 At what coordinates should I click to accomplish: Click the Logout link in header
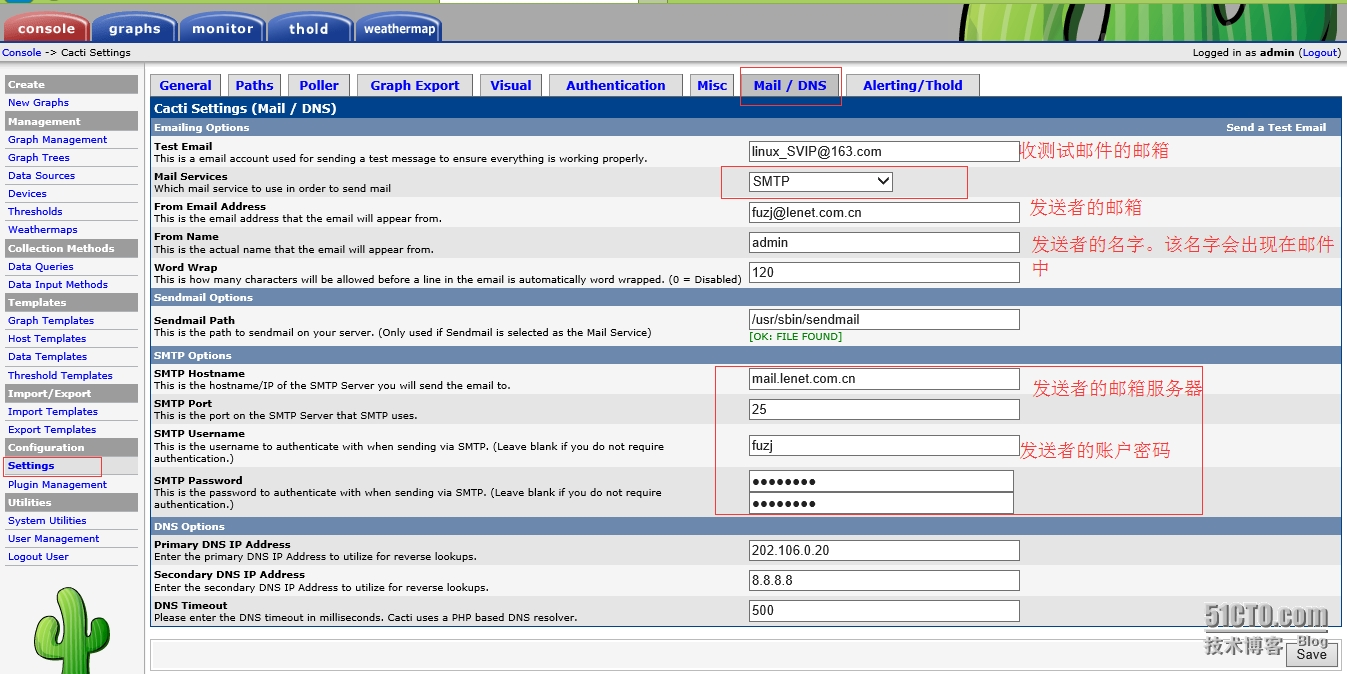point(1319,52)
